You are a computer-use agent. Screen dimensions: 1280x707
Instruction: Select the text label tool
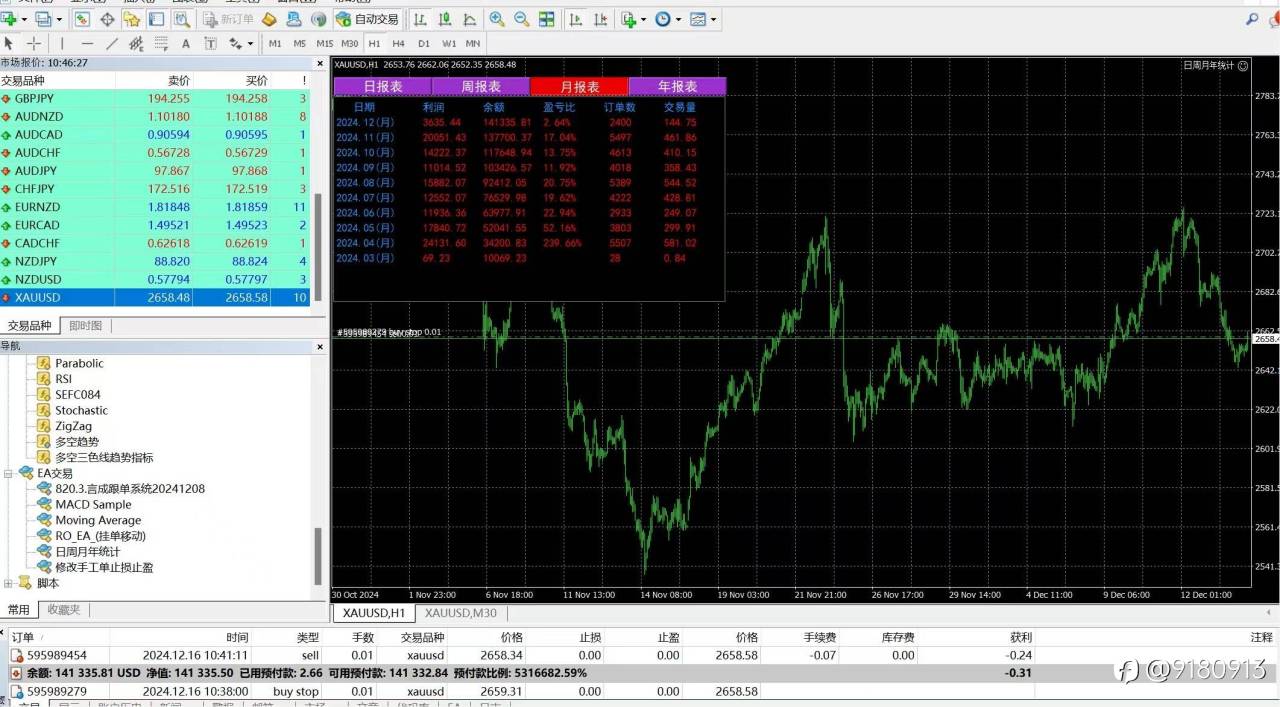pos(210,43)
